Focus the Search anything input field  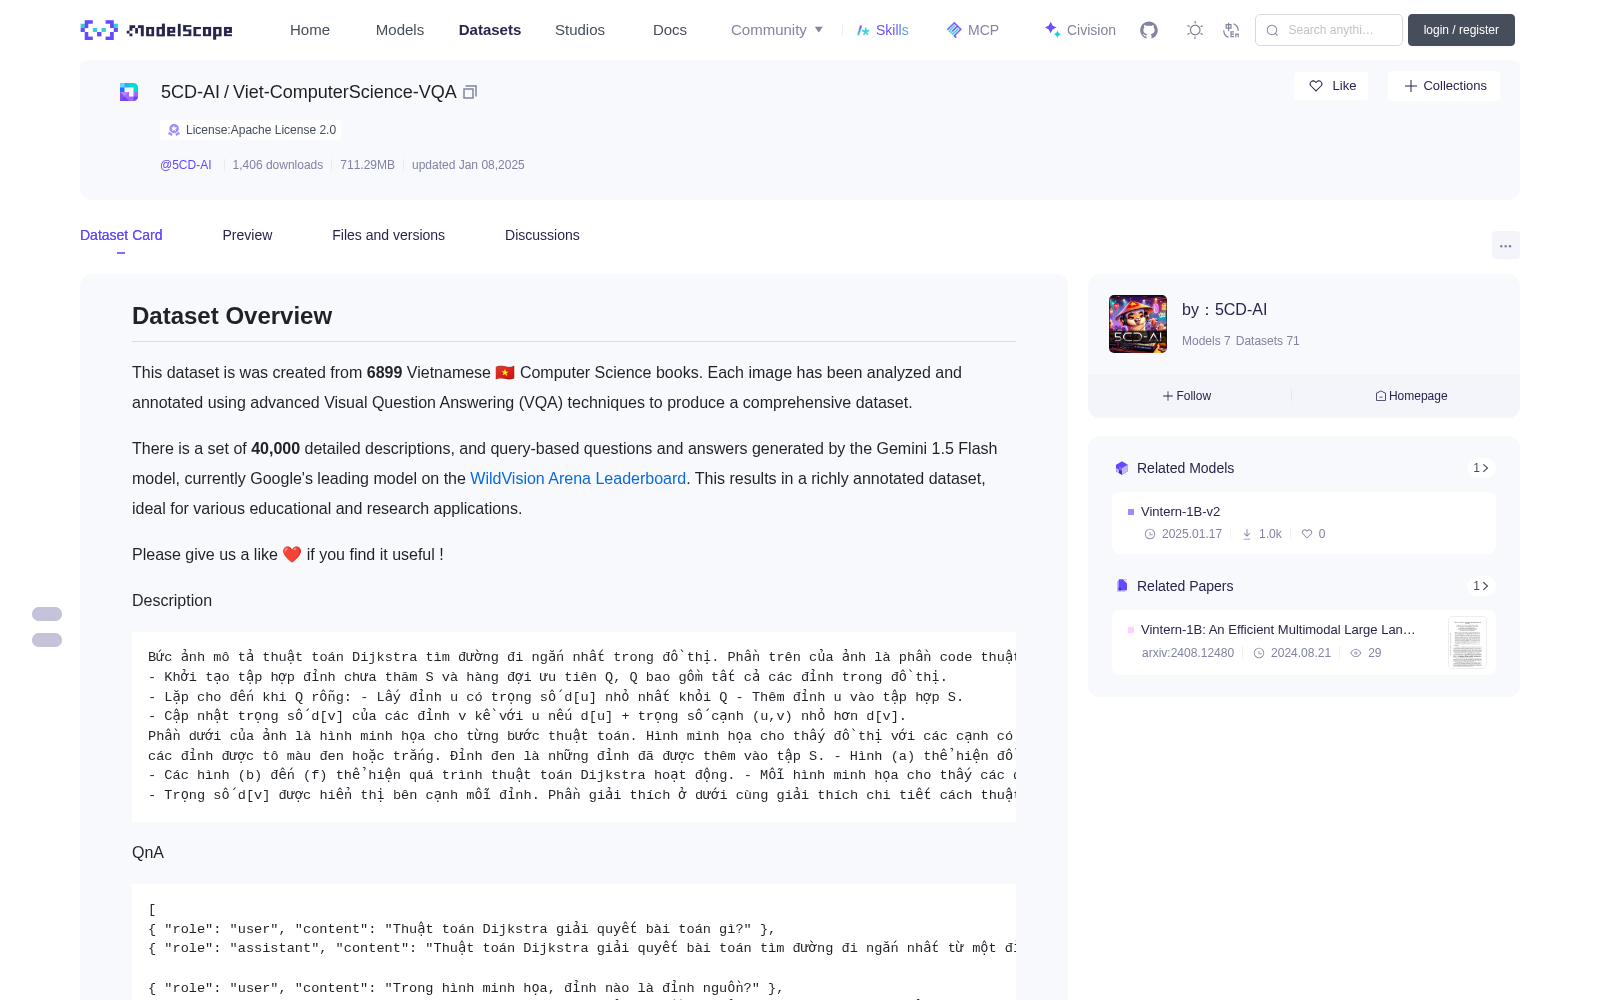(1329, 30)
